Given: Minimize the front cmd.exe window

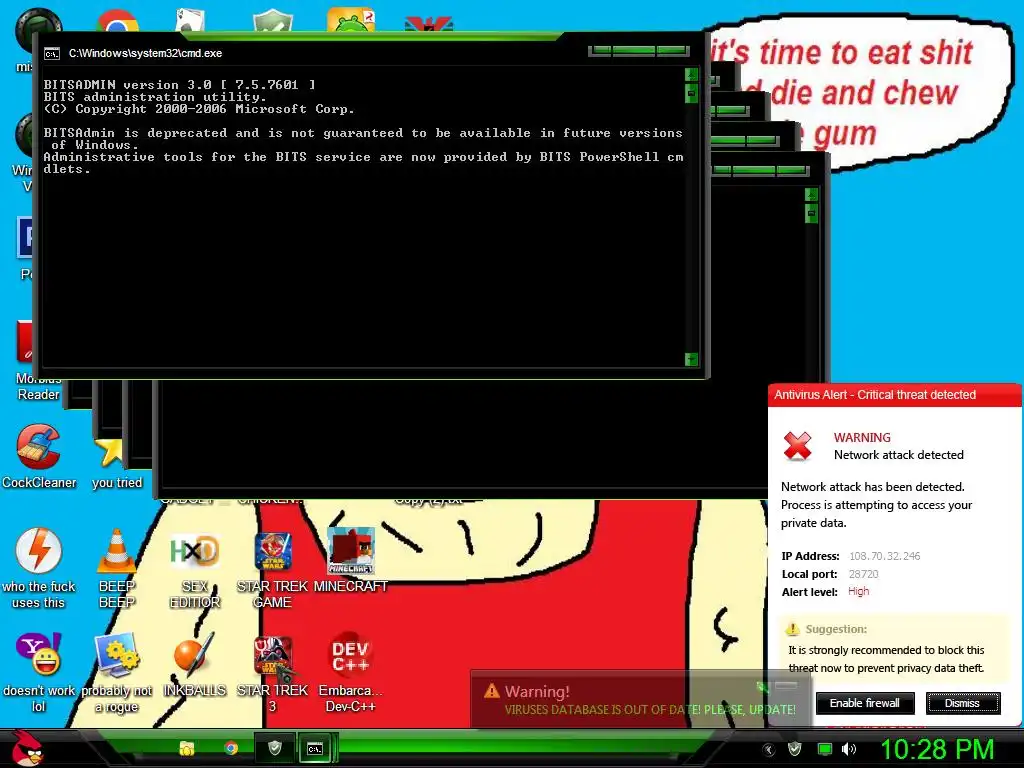Looking at the screenshot, I should coord(600,50).
